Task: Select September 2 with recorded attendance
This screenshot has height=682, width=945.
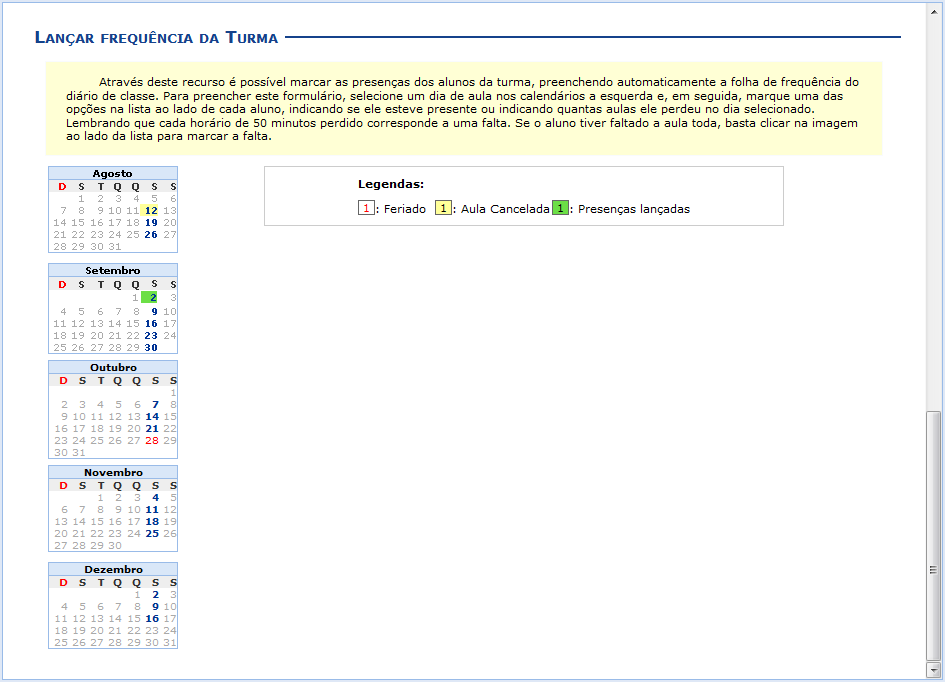Action: [151, 297]
